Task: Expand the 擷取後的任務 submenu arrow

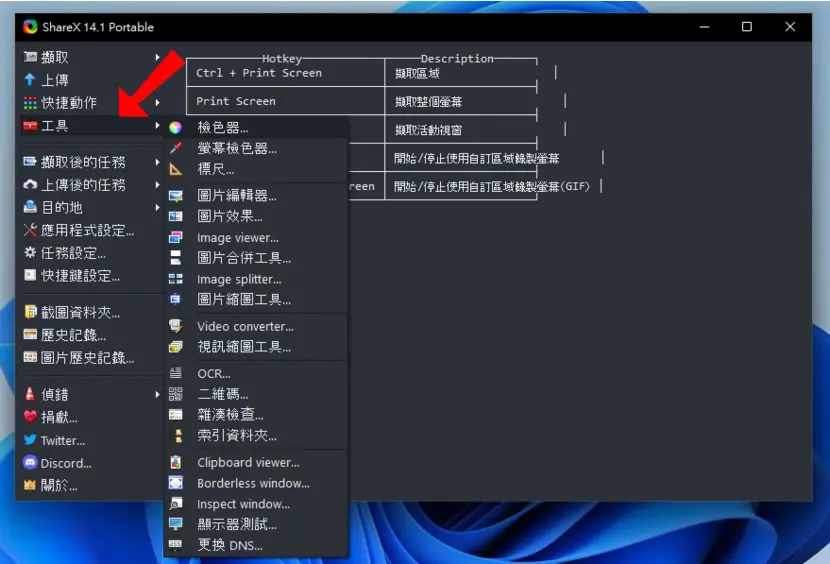Action: tap(157, 162)
